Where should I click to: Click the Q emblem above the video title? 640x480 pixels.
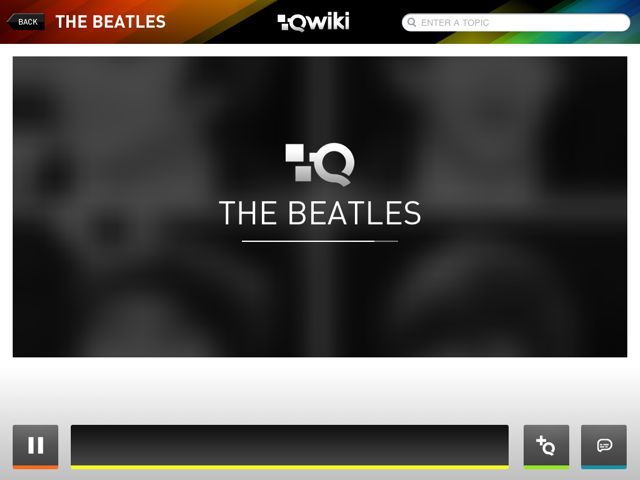[320, 164]
